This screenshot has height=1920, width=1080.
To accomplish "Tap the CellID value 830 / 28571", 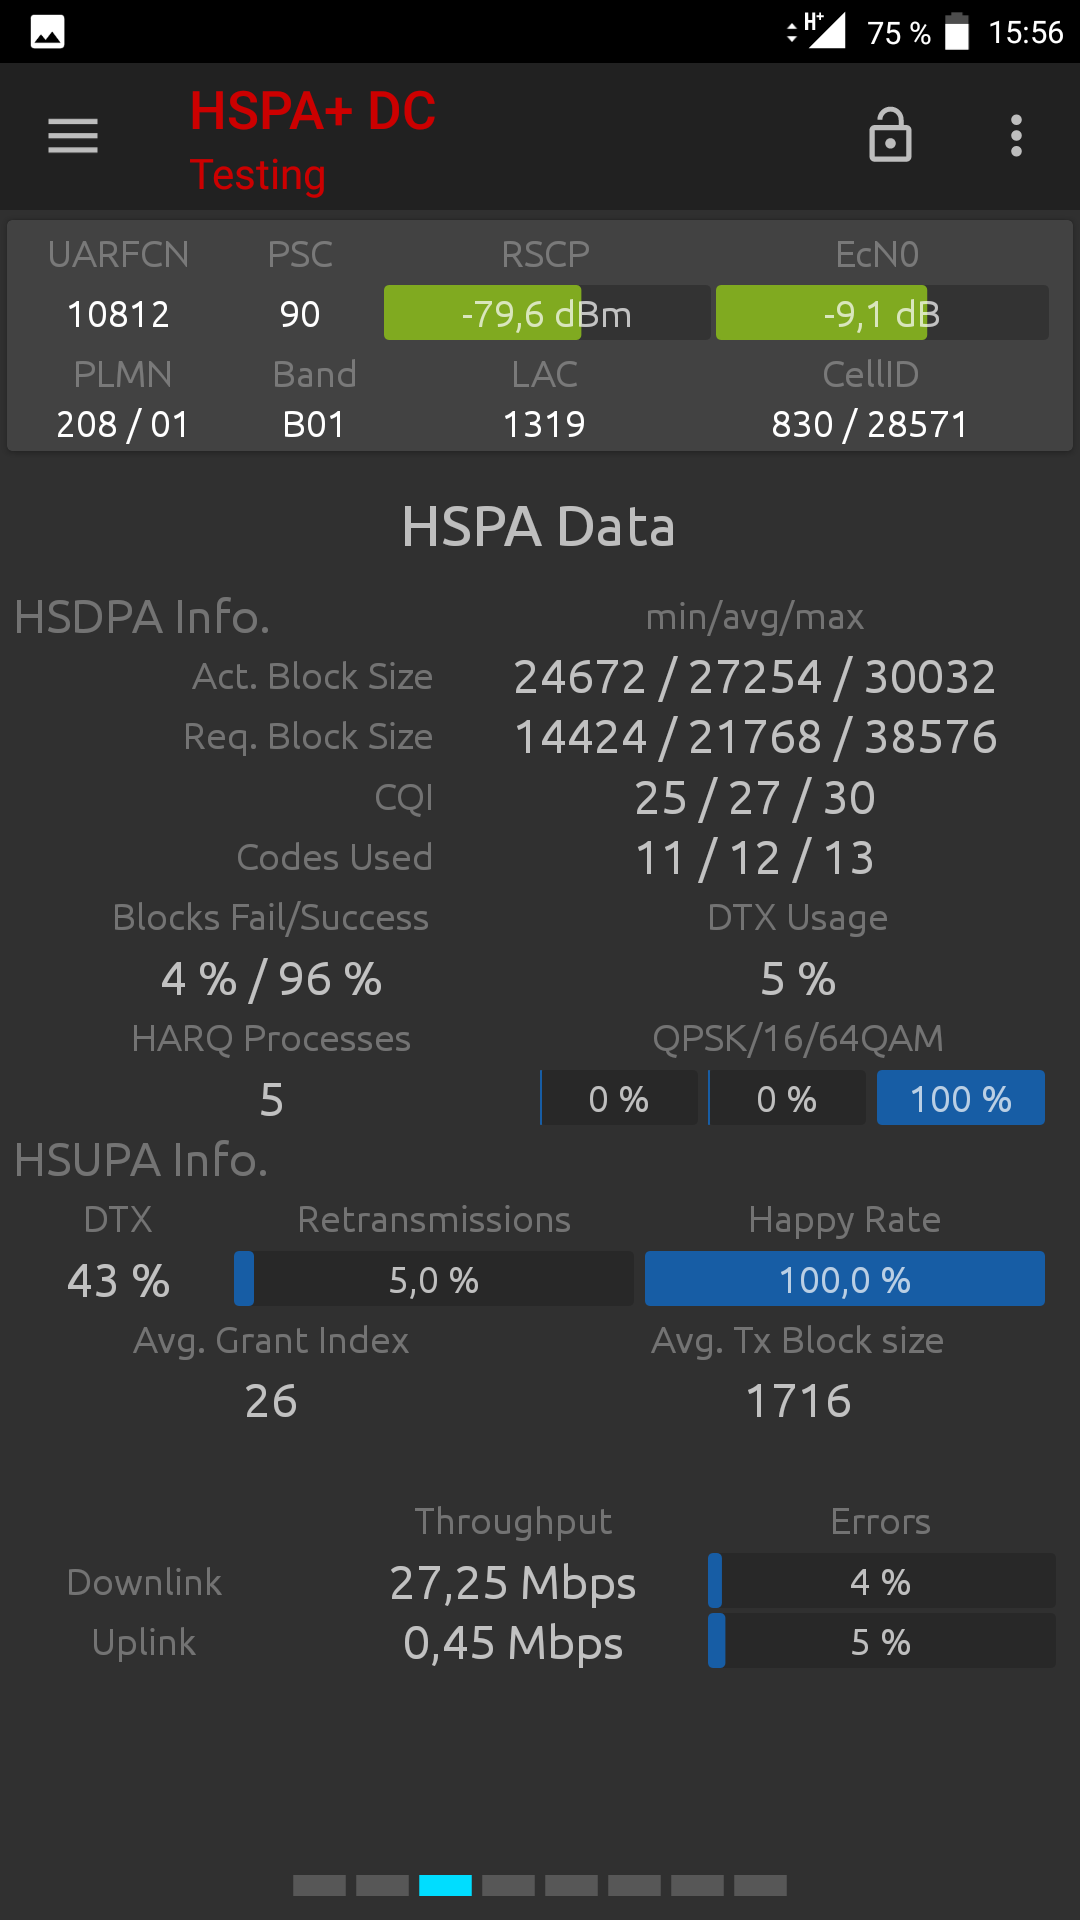I will point(870,425).
